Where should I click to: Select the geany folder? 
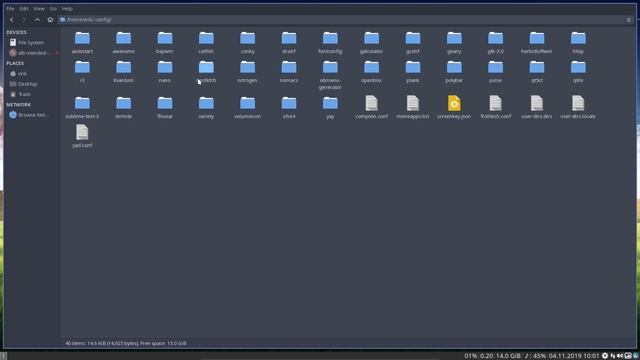(454, 42)
